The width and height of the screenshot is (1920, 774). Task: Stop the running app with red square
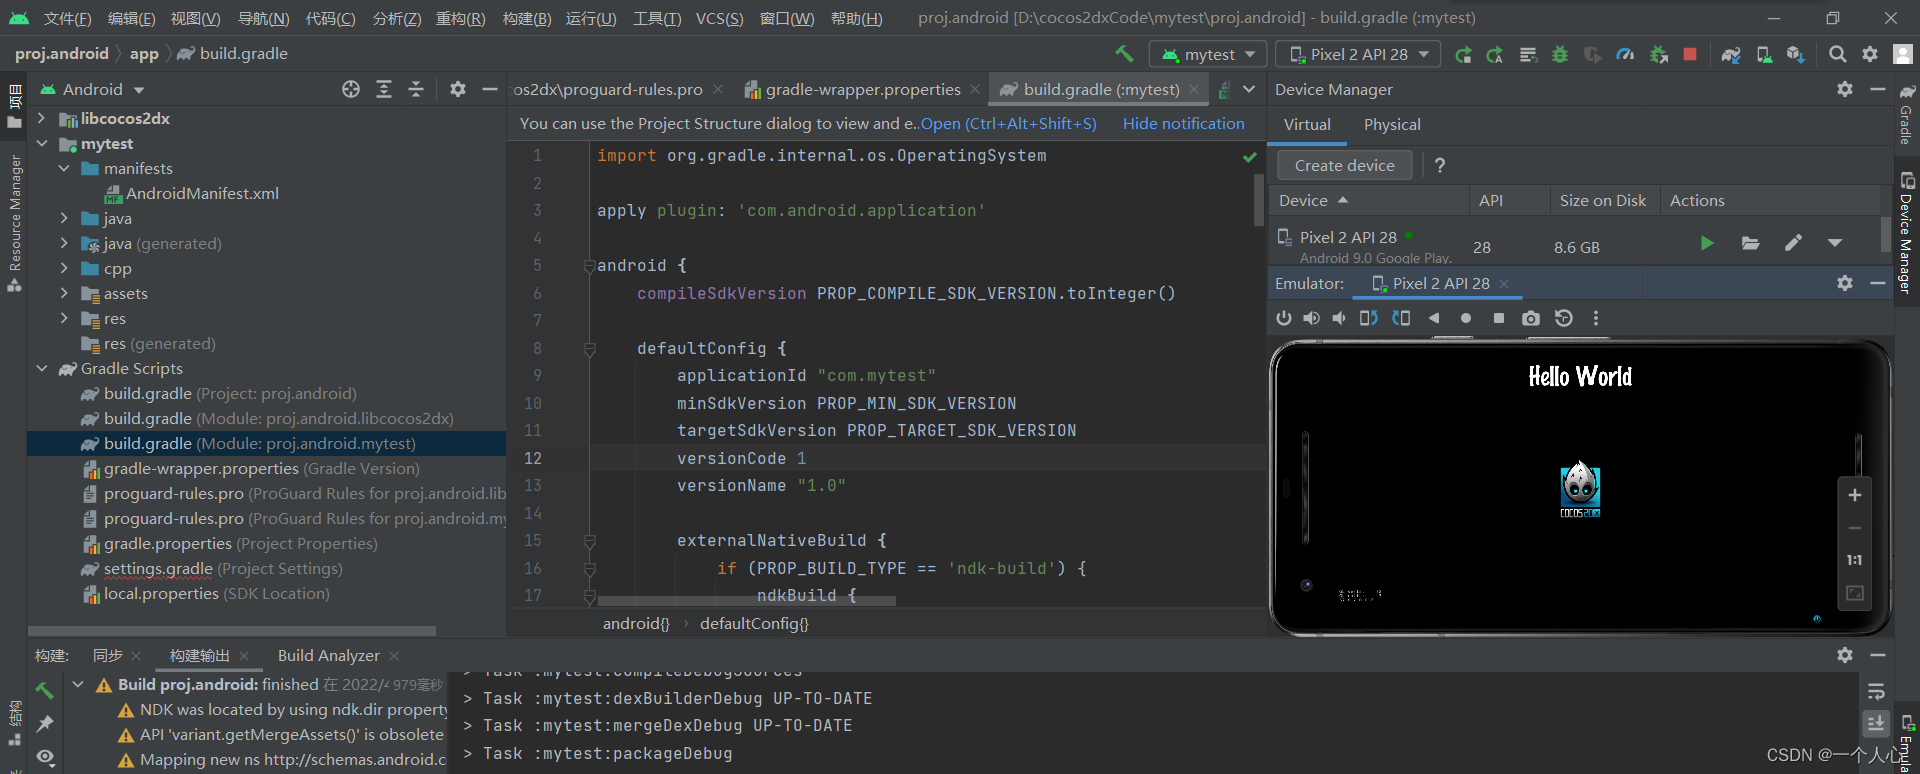(1690, 54)
